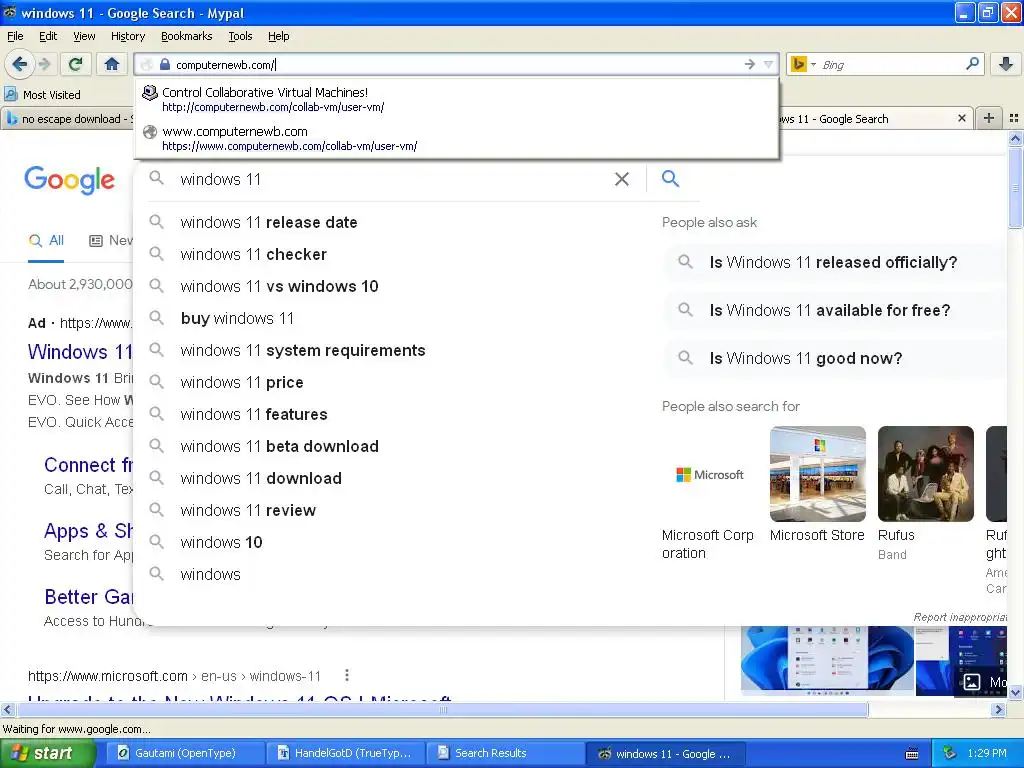Click the forward navigation arrow

click(44, 64)
